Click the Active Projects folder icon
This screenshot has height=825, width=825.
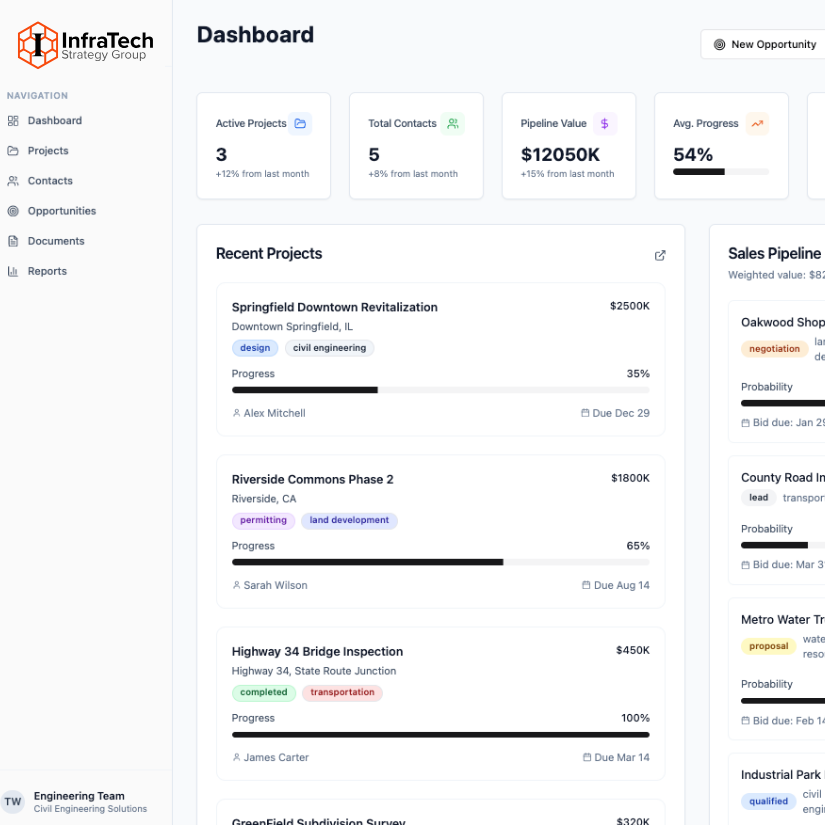click(300, 124)
